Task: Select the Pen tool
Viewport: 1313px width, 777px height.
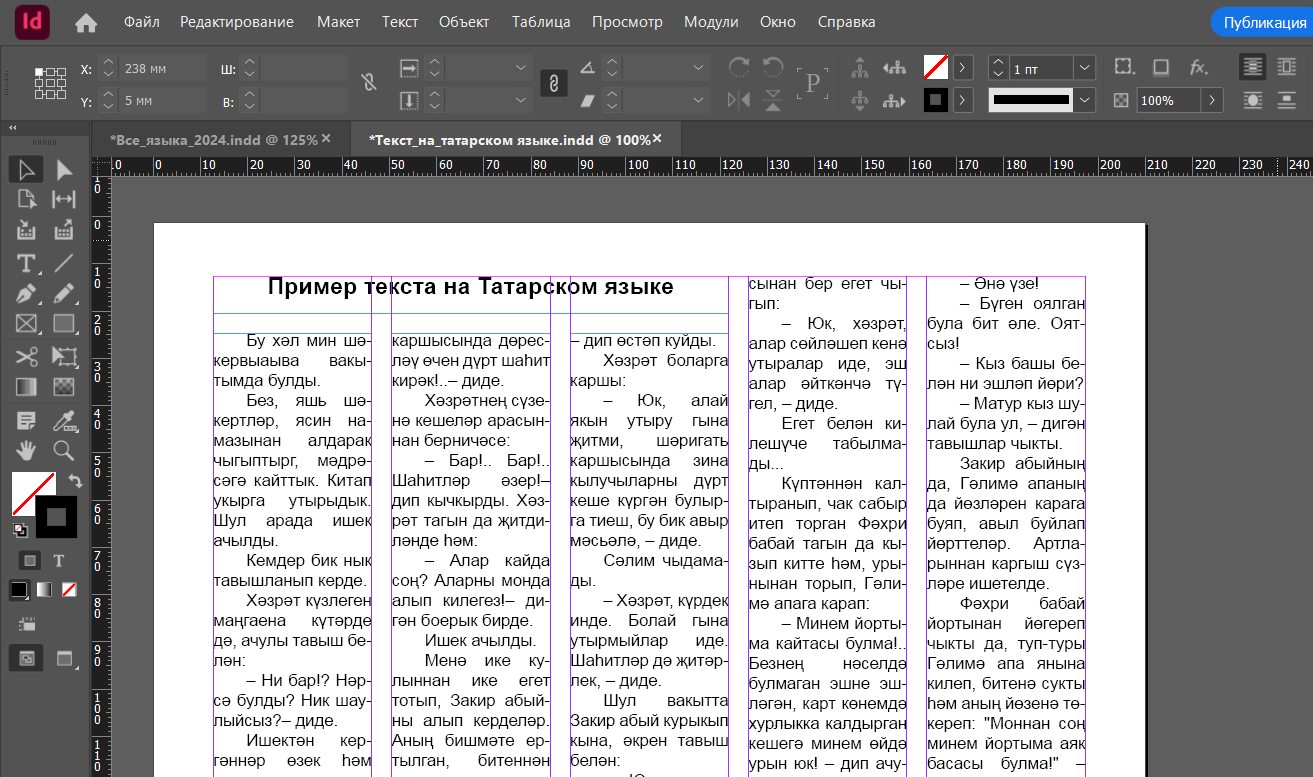Action: coord(26,294)
